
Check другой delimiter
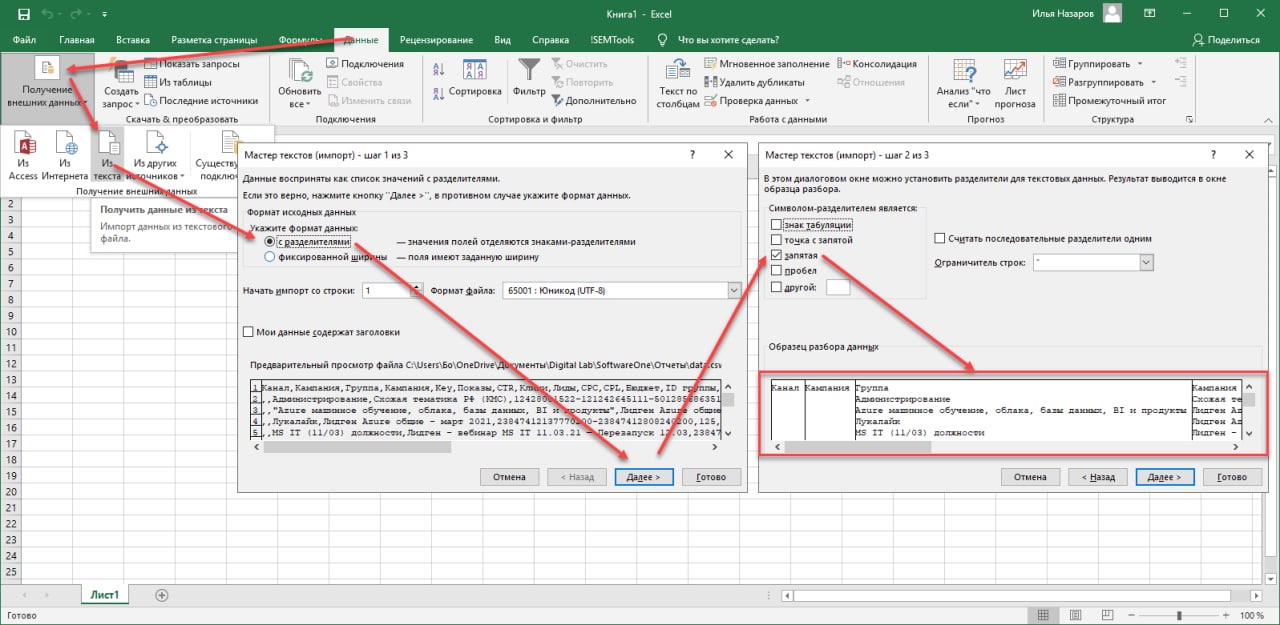point(776,287)
